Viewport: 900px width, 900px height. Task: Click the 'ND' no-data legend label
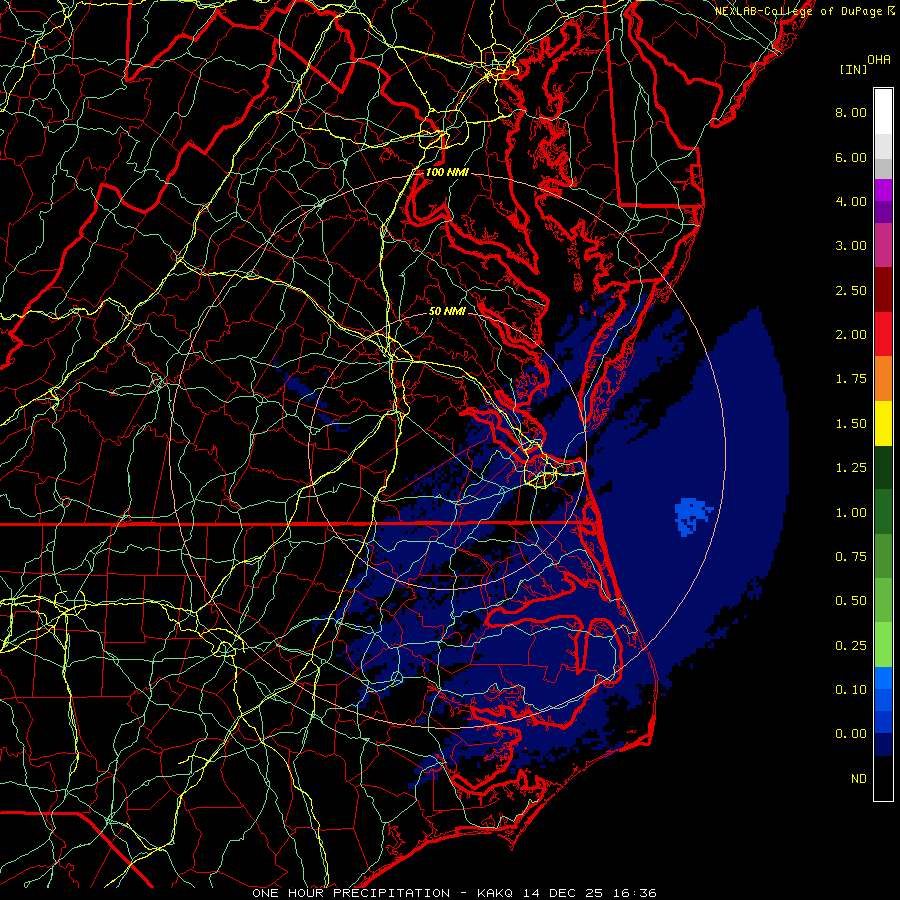coord(859,779)
